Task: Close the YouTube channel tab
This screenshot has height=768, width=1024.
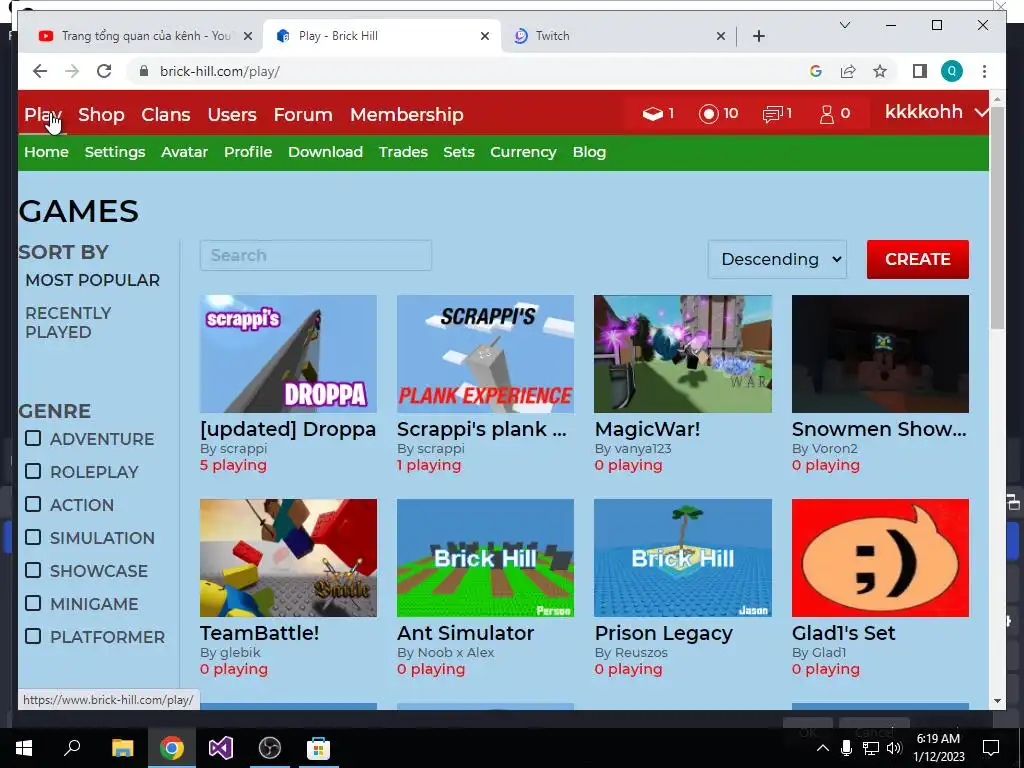Action: pyautogui.click(x=248, y=36)
